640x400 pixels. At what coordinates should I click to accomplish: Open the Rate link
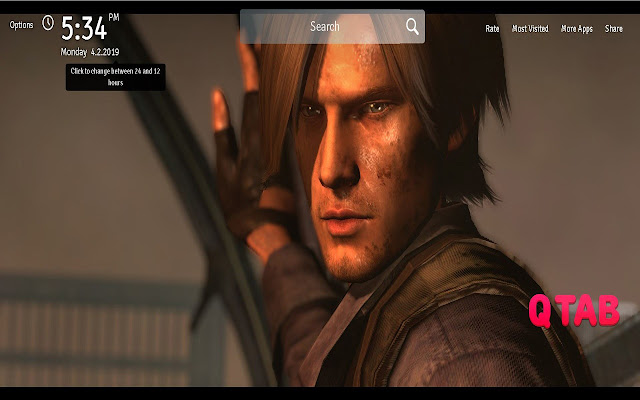492,29
